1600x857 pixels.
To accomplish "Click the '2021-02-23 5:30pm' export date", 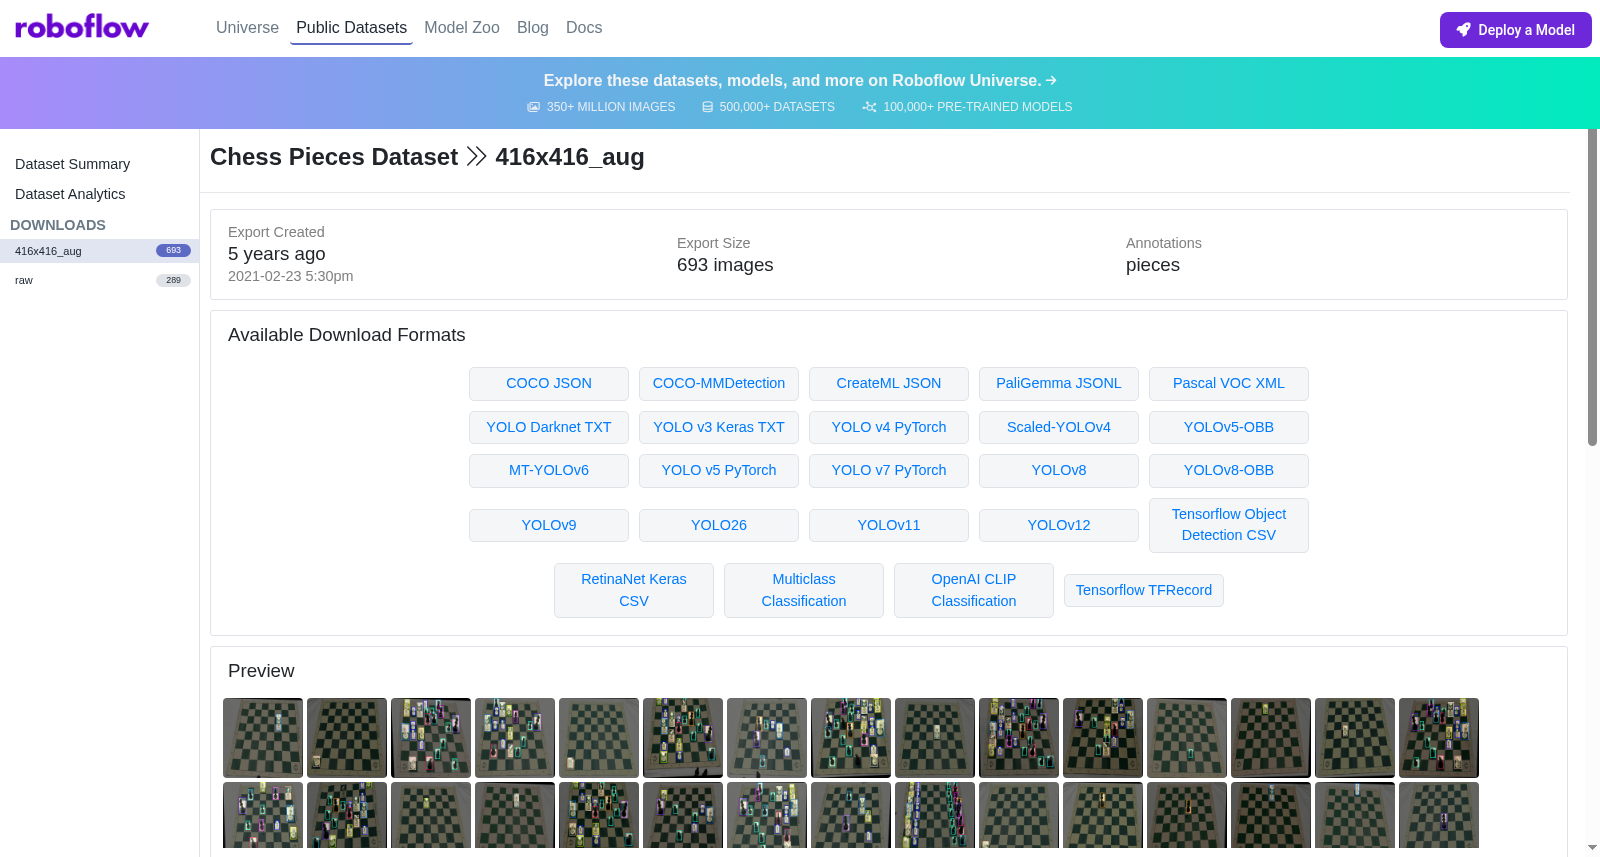I will coord(290,276).
